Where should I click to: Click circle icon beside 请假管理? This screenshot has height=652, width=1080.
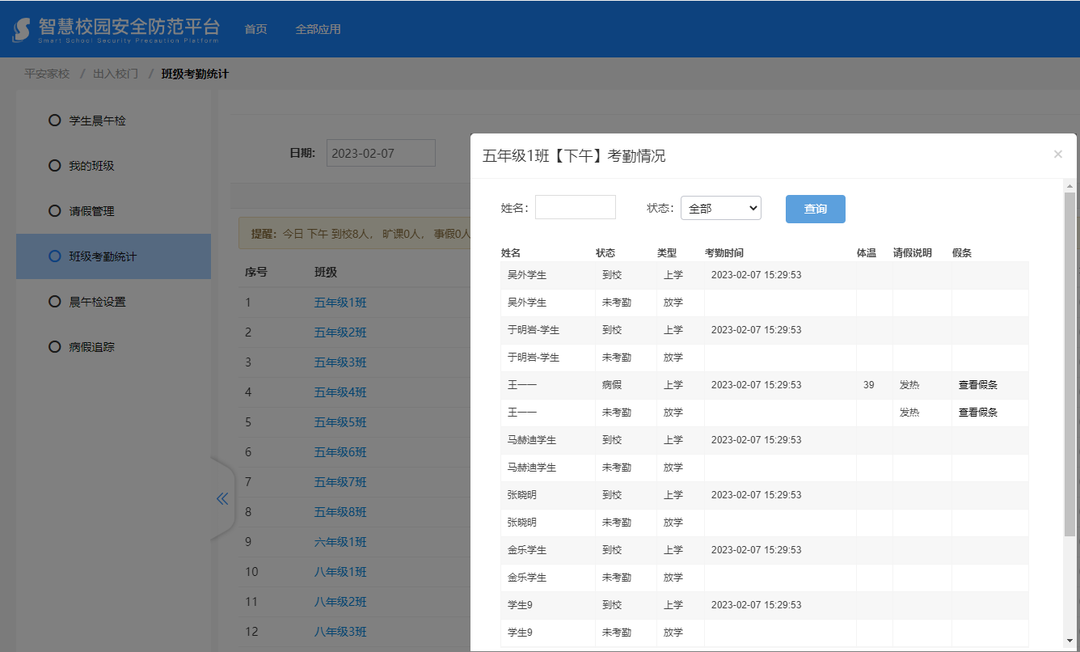(54, 211)
